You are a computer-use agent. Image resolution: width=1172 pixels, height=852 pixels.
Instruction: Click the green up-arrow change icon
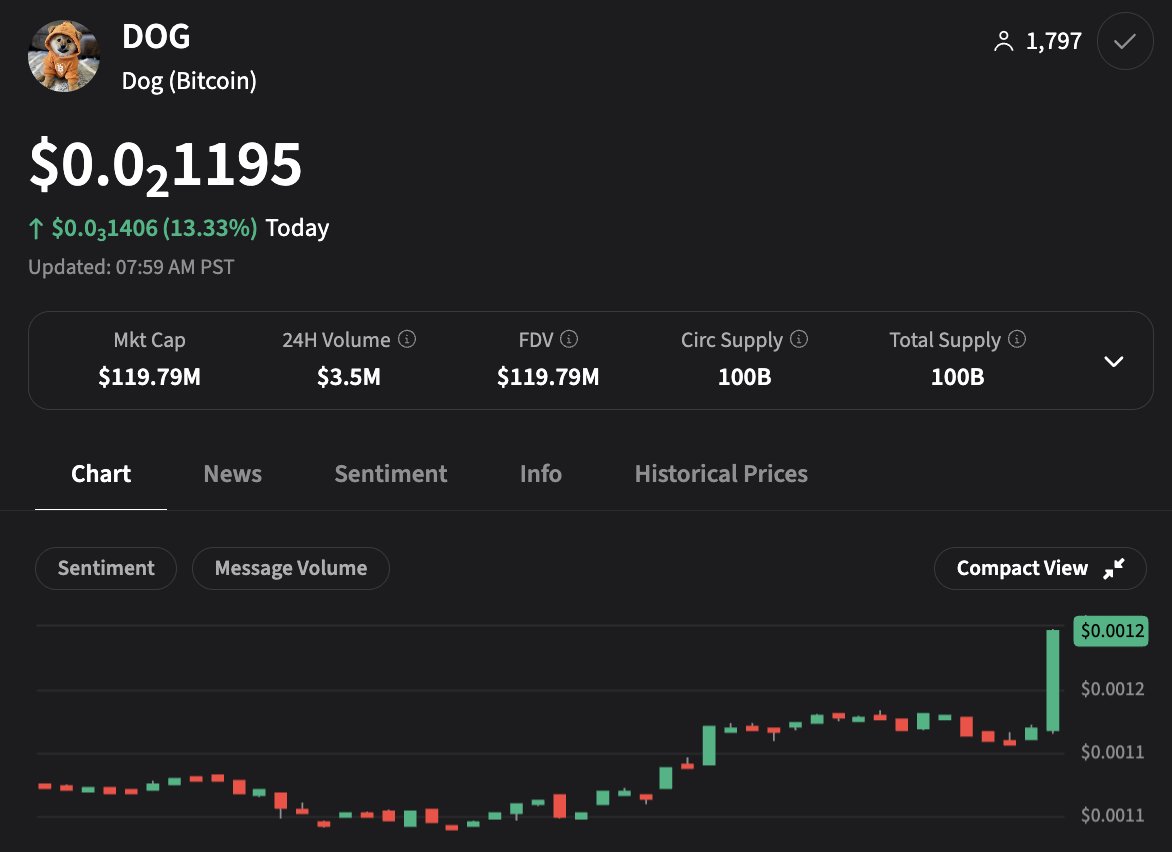36,228
